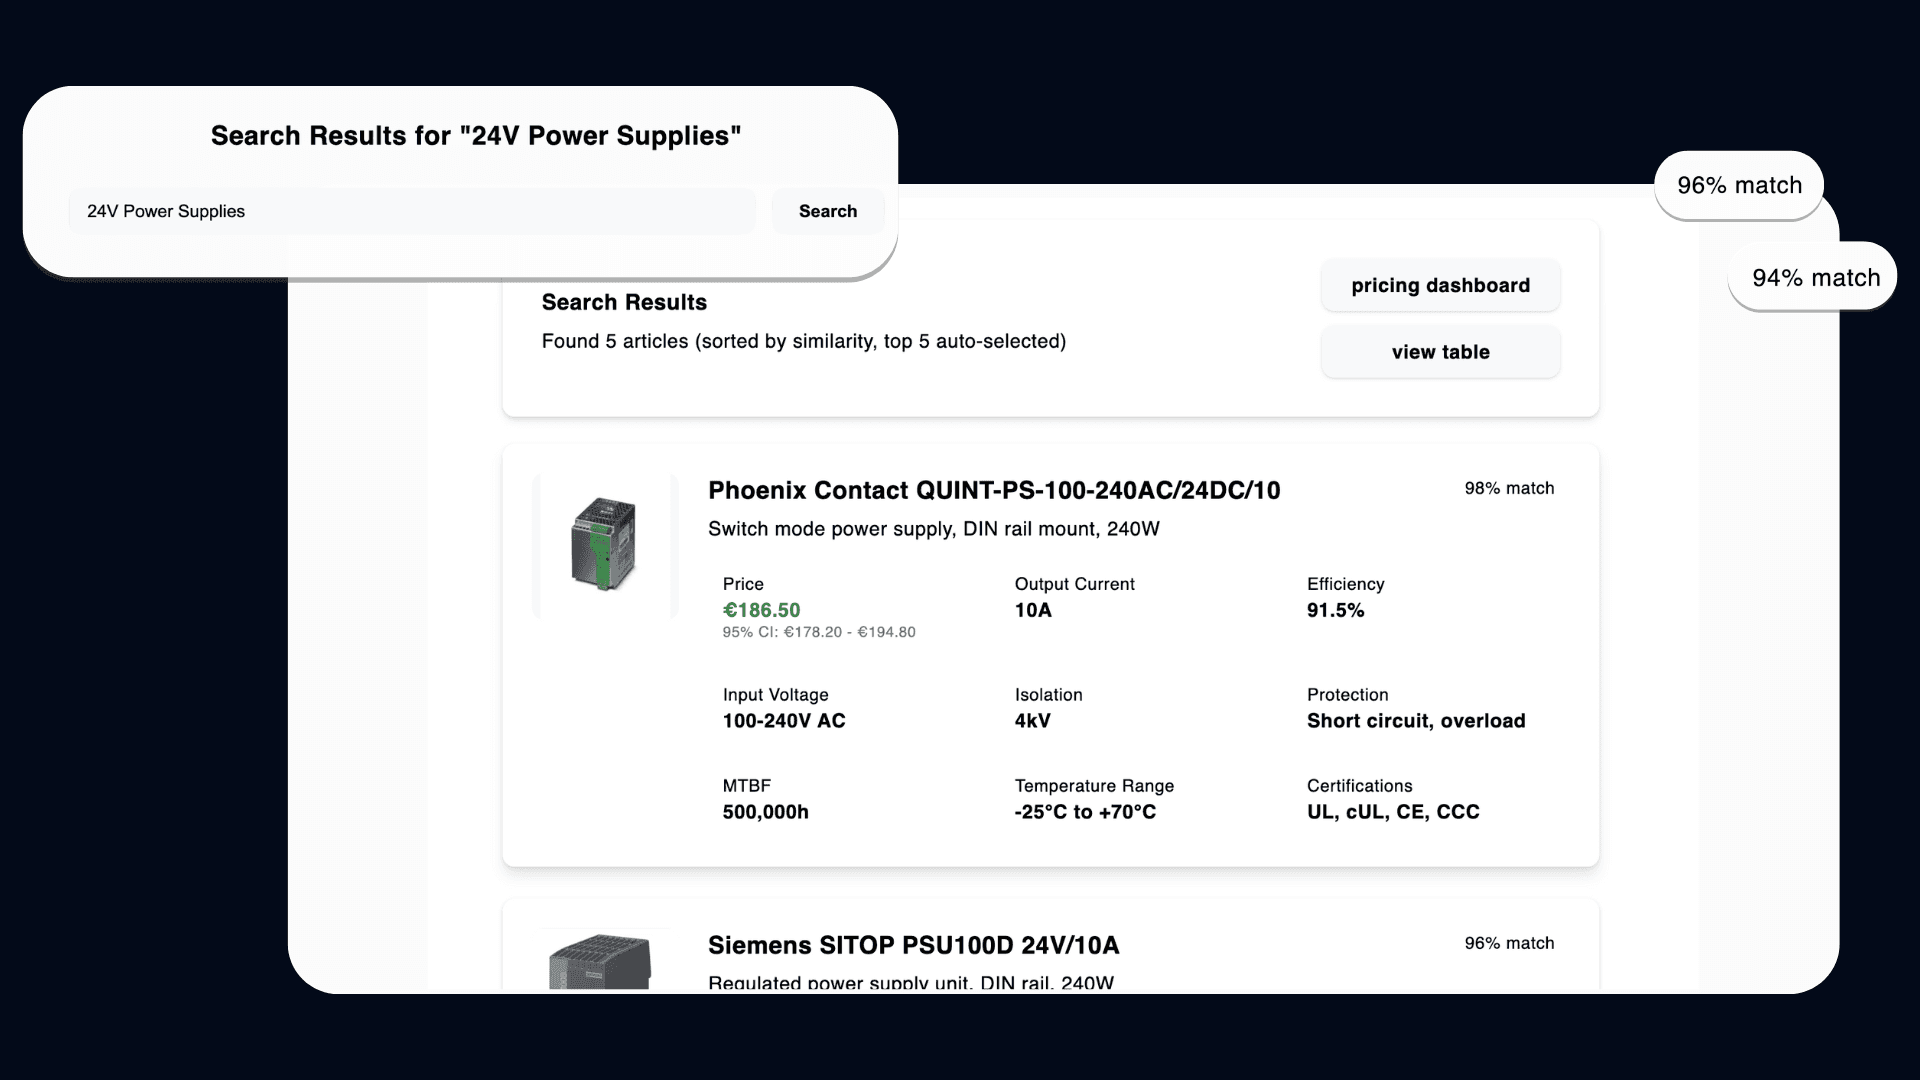
Task: Select the 96% match badge near top right
Action: pyautogui.click(x=1739, y=186)
